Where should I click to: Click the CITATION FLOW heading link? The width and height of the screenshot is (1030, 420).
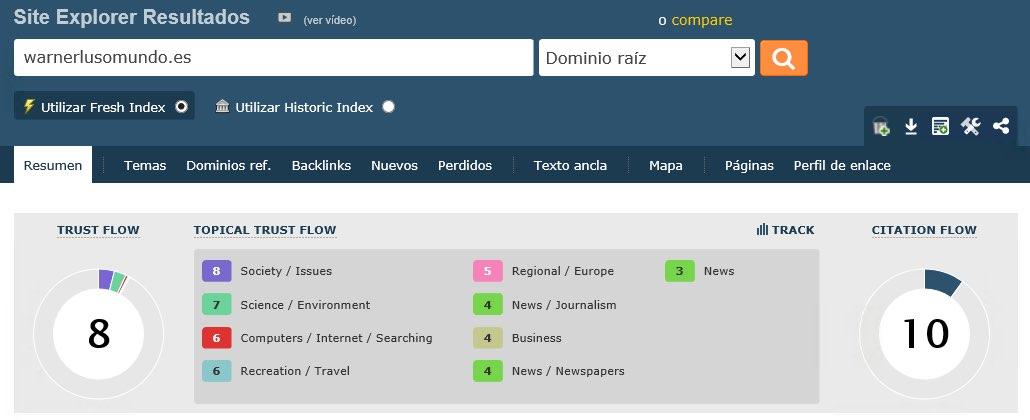click(924, 230)
